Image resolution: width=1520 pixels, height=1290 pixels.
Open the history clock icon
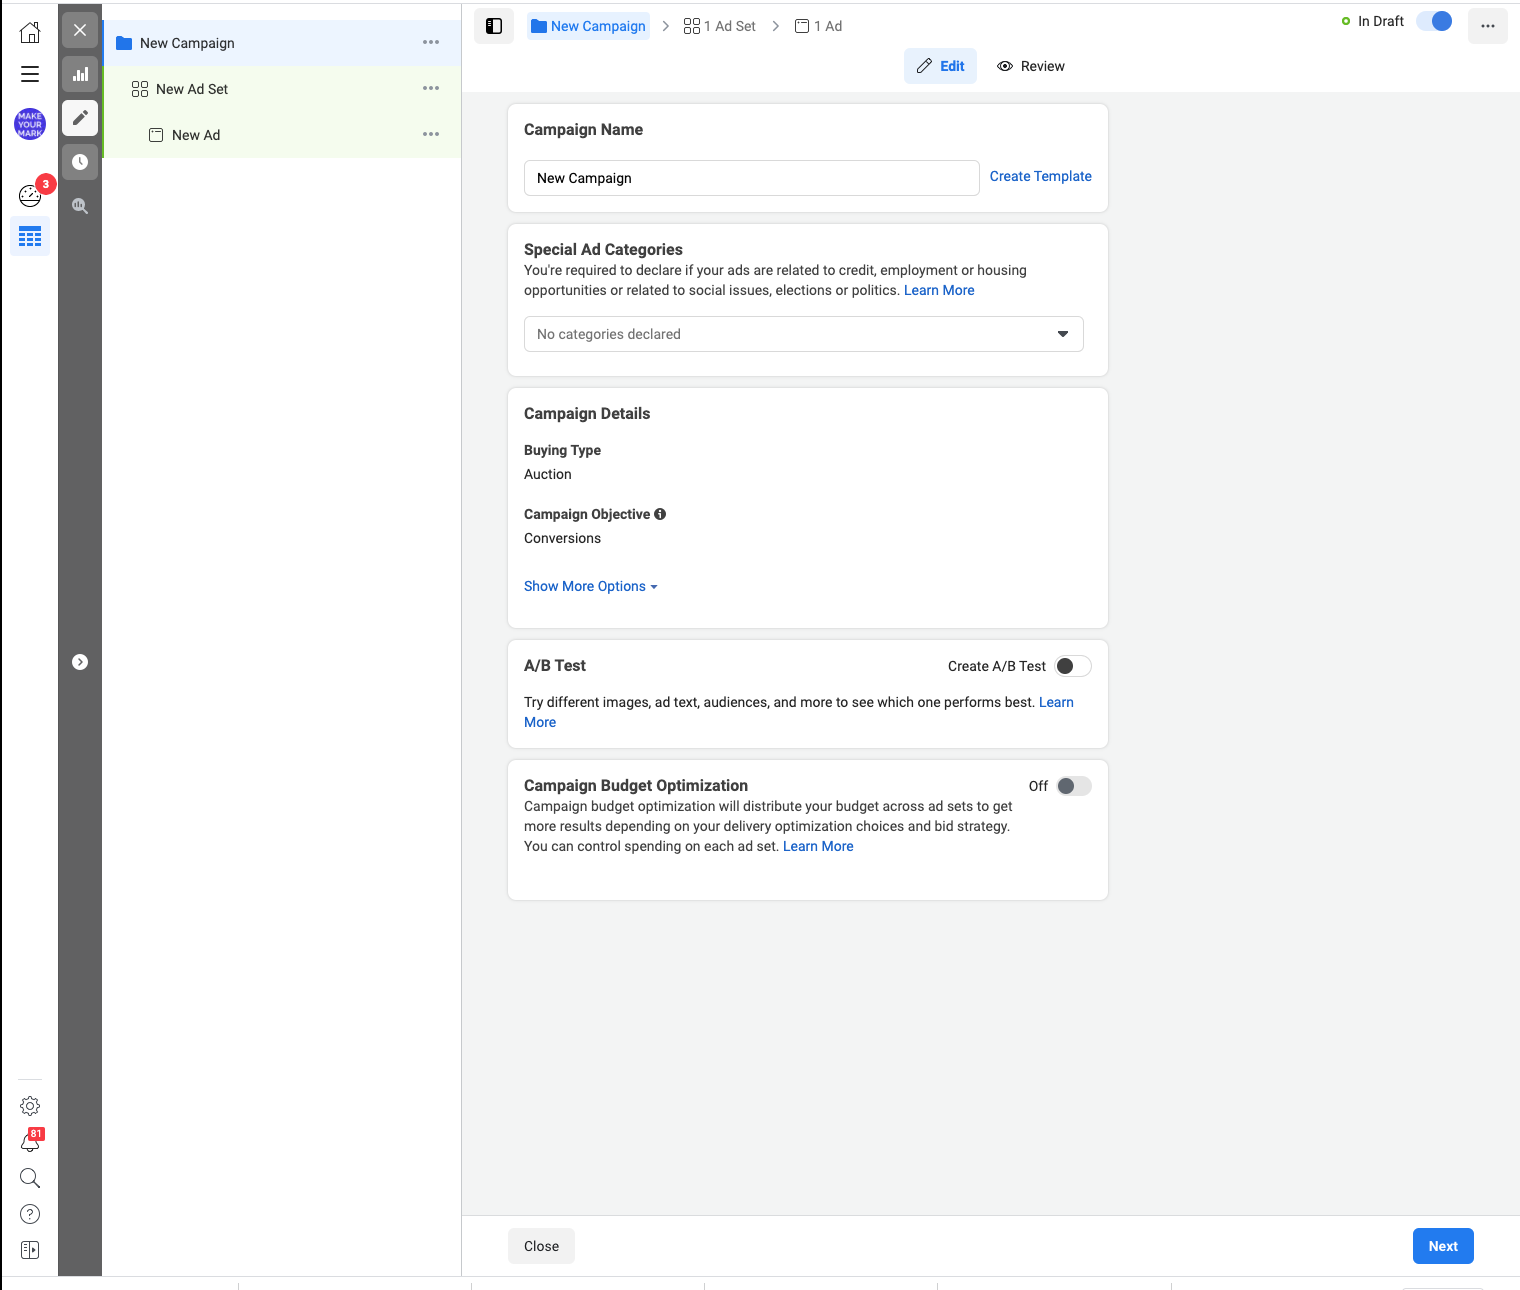80,162
